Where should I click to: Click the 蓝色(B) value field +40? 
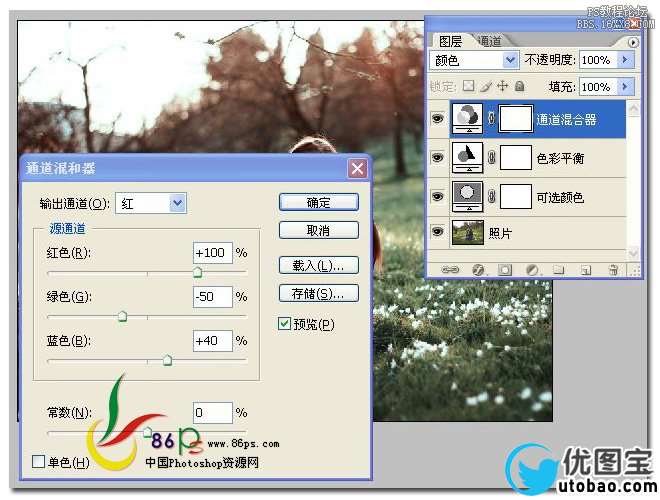click(x=213, y=340)
